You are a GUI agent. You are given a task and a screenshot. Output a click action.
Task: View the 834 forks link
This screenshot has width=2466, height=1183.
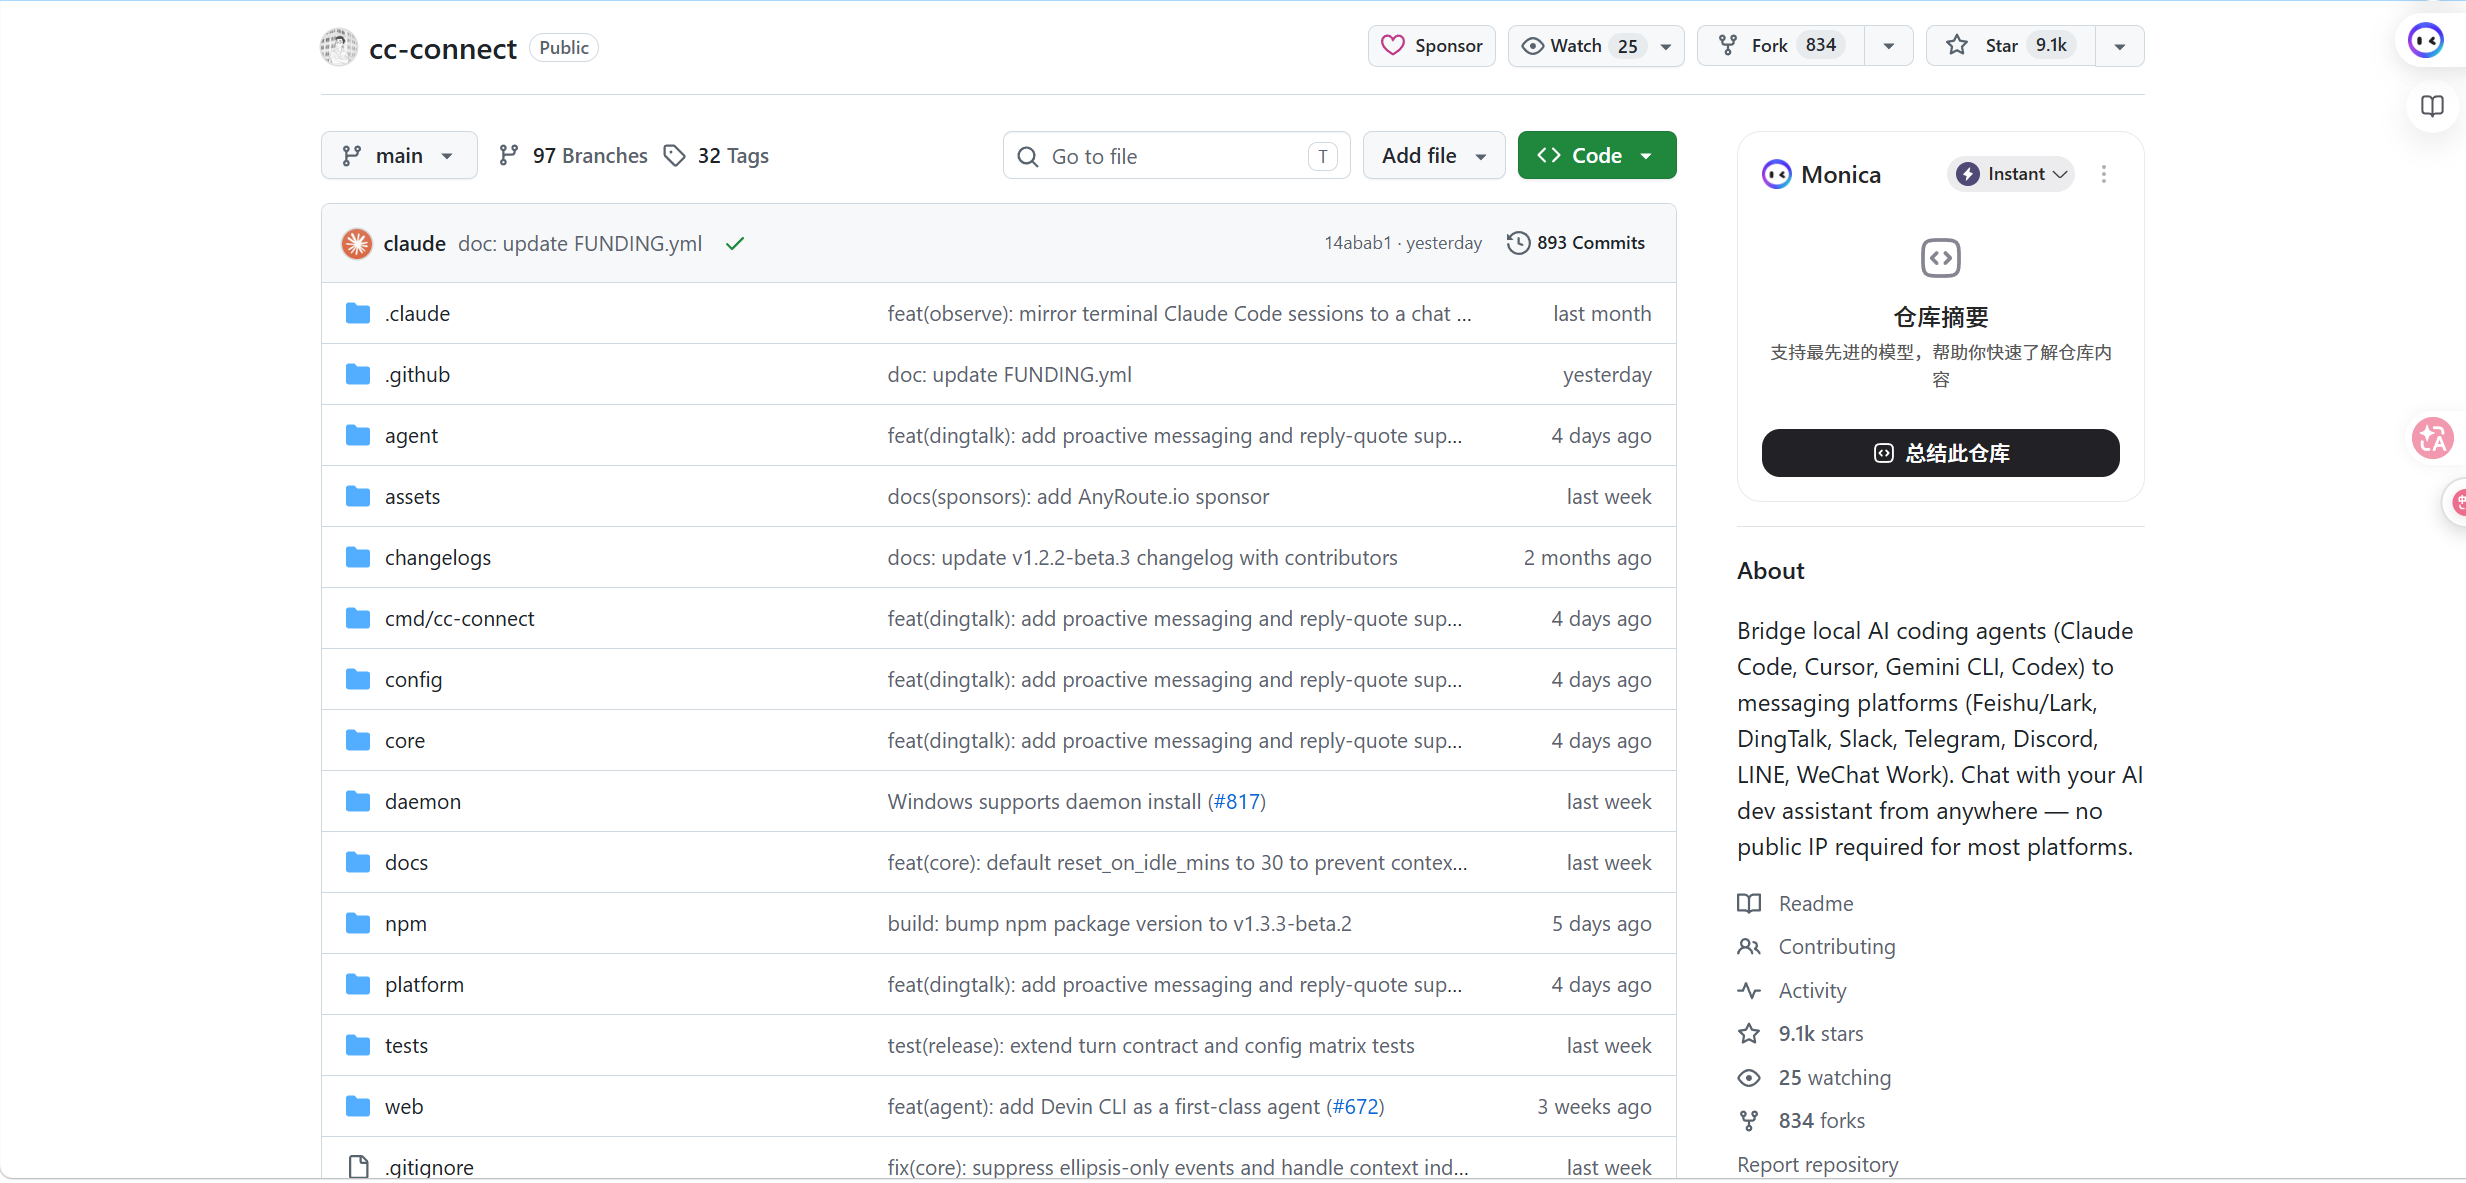pyautogui.click(x=1821, y=1121)
